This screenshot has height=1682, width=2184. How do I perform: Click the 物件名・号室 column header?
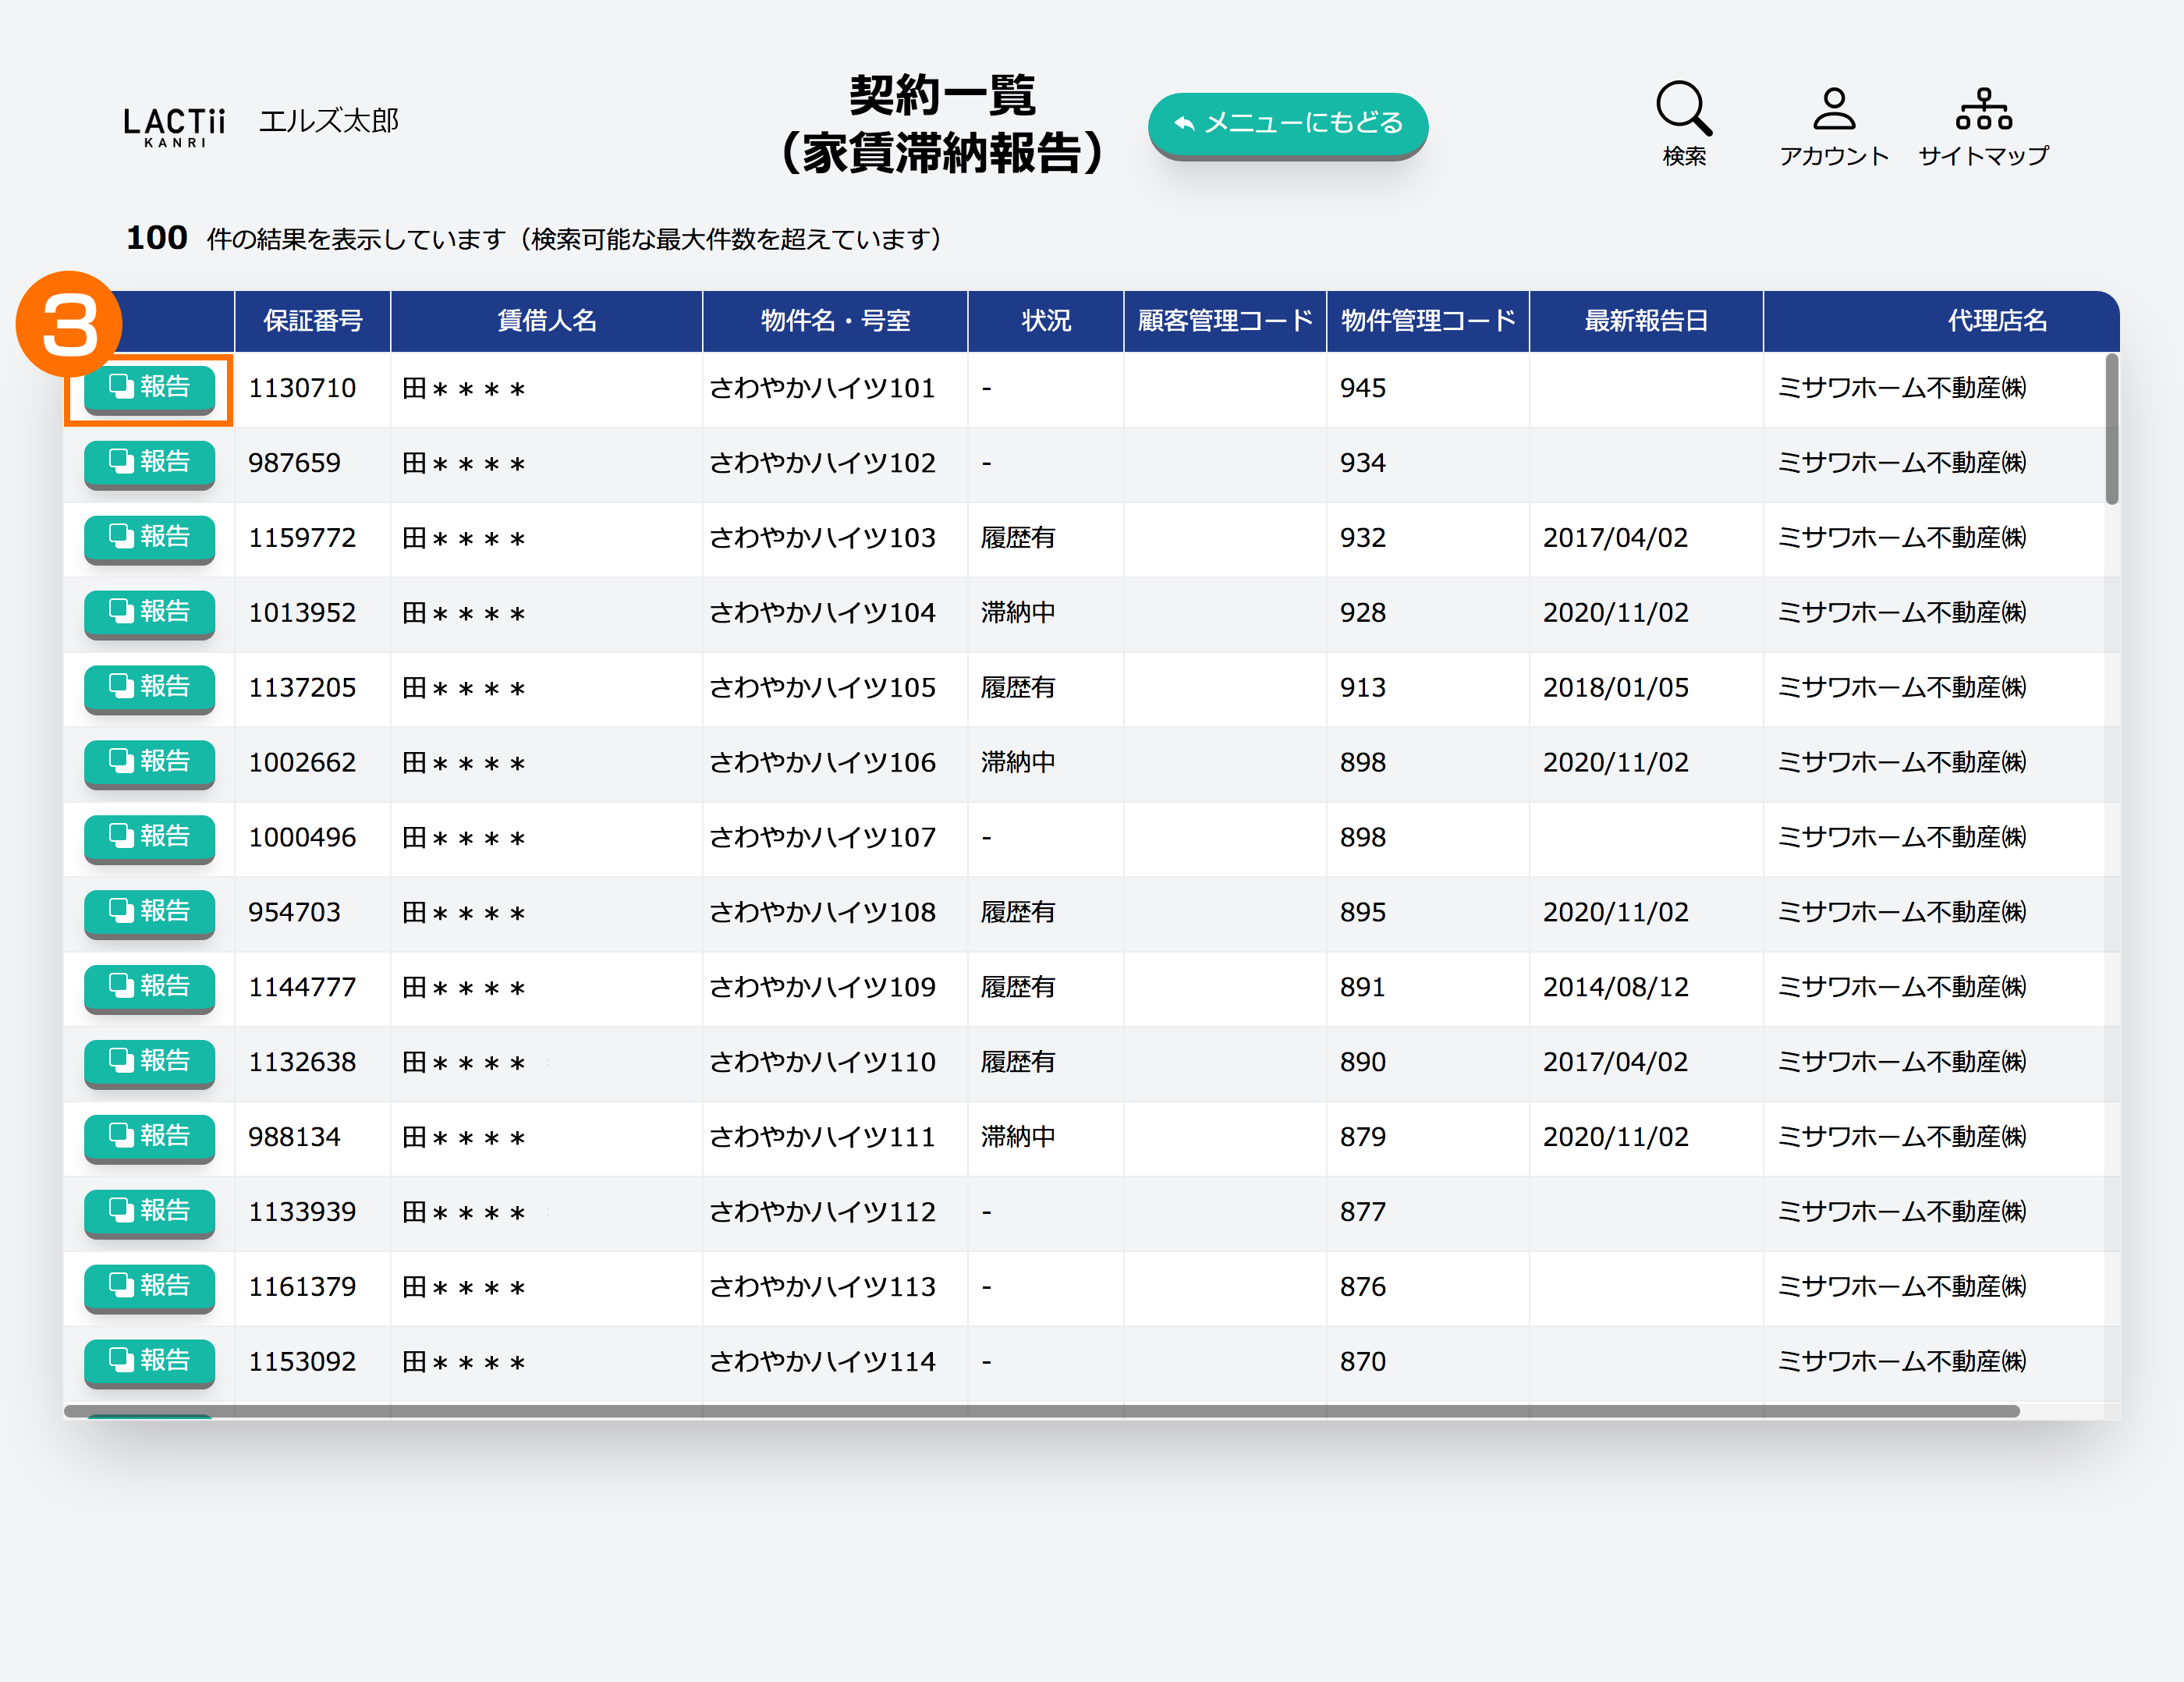tap(835, 321)
